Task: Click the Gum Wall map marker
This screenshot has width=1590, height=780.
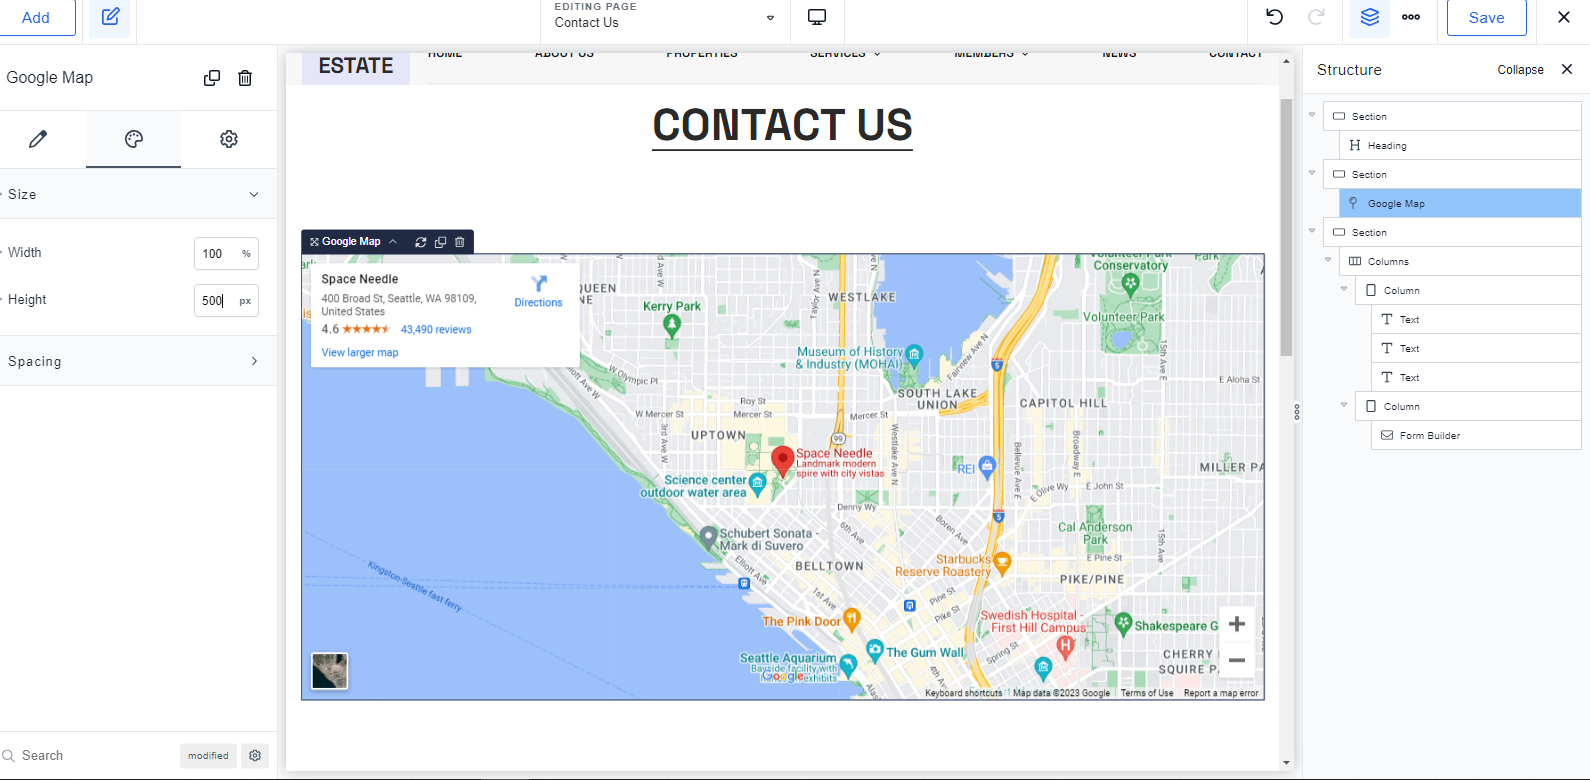Action: coord(875,651)
